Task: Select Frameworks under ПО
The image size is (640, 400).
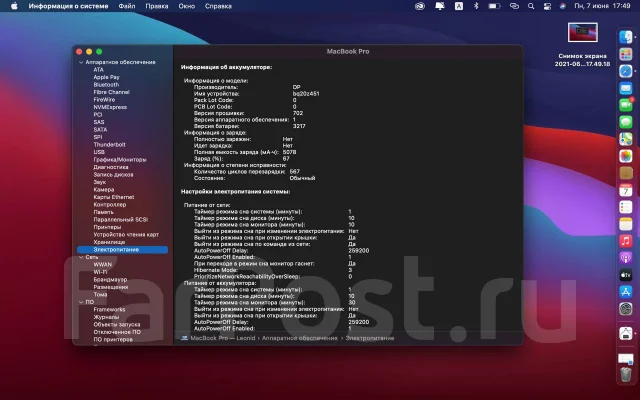Action: pos(109,309)
